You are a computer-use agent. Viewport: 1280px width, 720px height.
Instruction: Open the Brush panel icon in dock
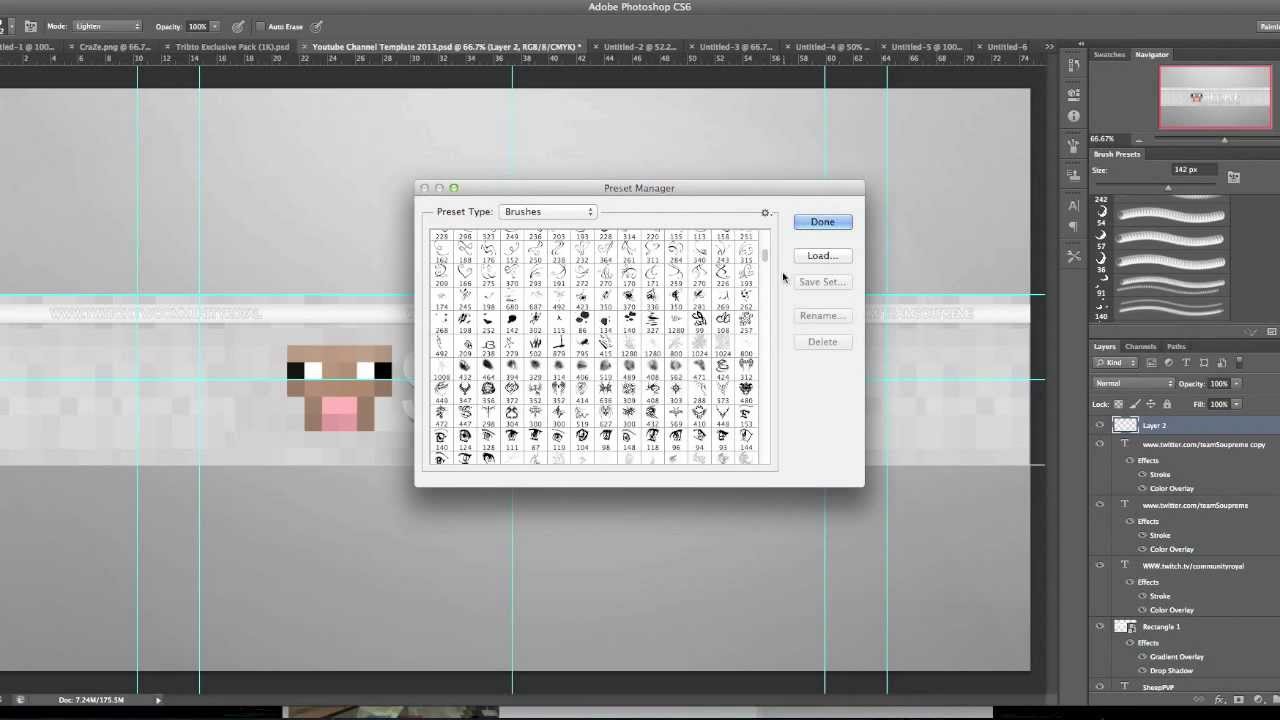pos(1074,147)
